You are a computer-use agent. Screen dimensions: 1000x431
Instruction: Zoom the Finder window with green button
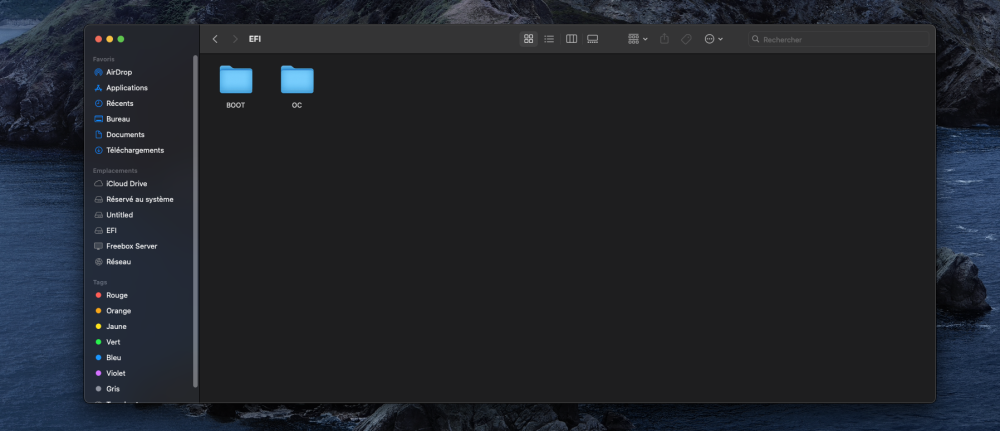click(x=121, y=39)
